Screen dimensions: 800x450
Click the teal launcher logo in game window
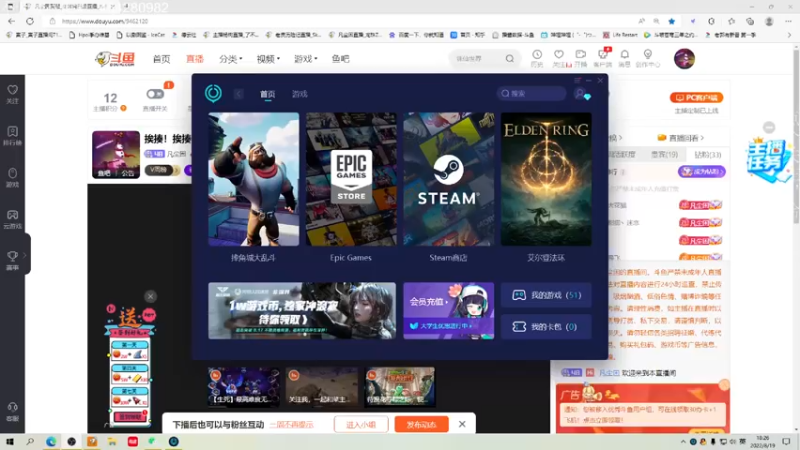pyautogui.click(x=213, y=93)
